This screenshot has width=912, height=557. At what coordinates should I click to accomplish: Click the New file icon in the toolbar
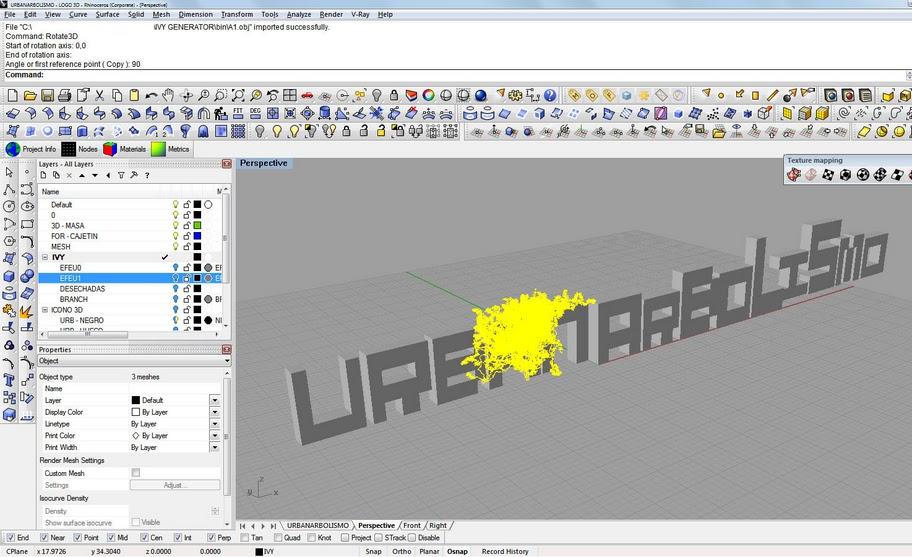pyautogui.click(x=12, y=95)
